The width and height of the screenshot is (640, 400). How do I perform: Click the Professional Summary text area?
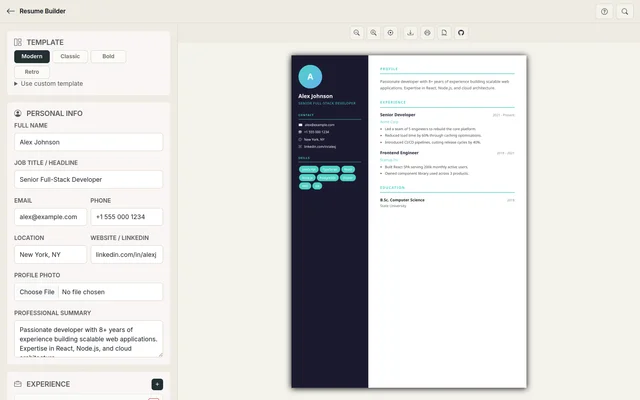click(x=89, y=339)
